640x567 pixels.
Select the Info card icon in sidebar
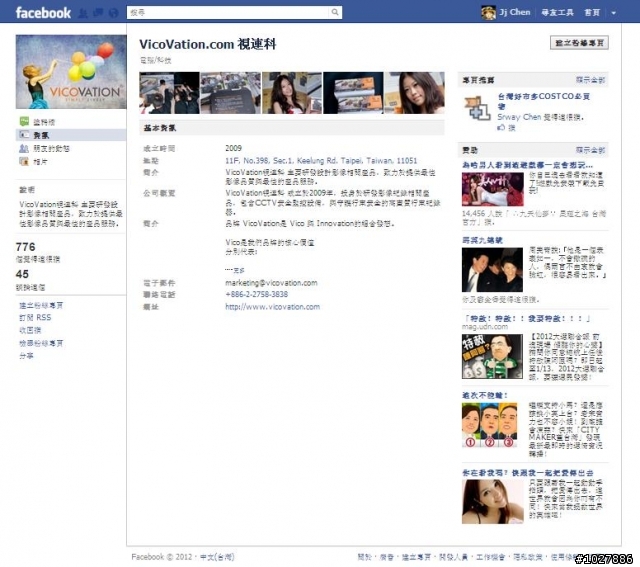coord(24,135)
